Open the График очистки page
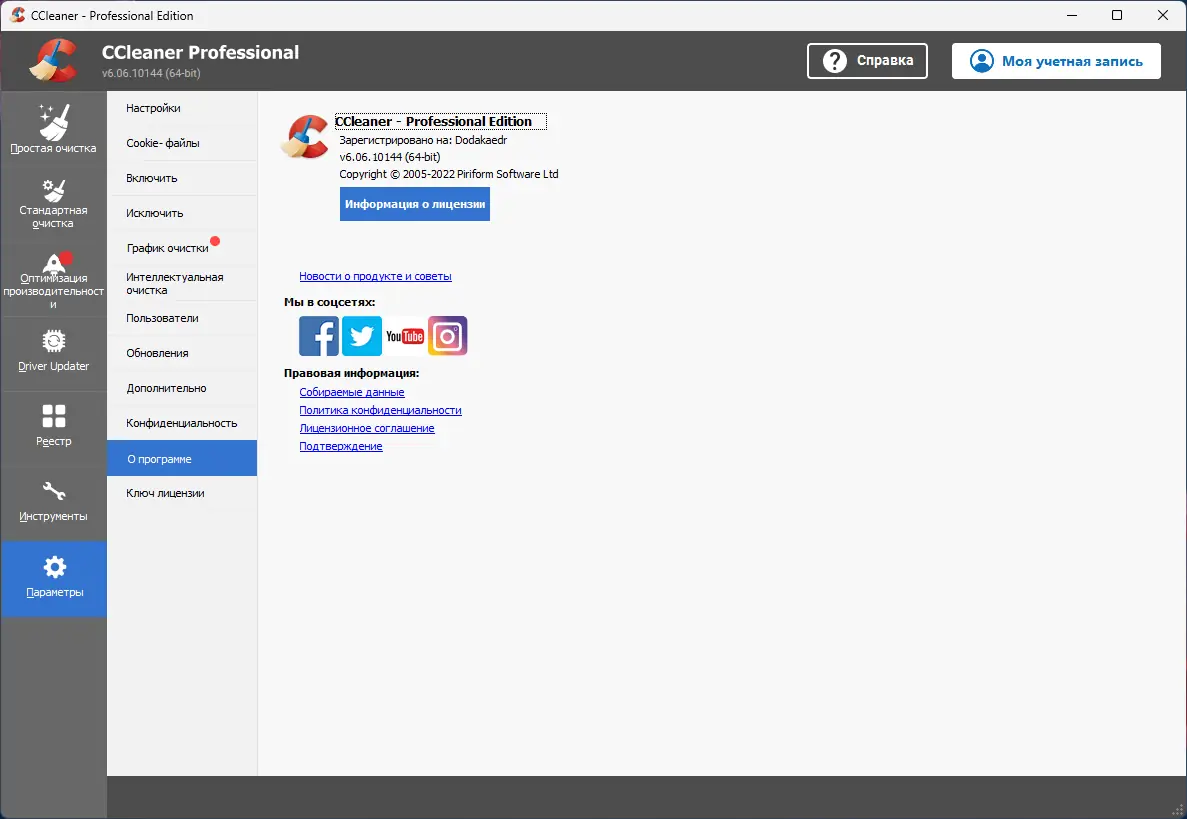The image size is (1187, 819). coord(182,248)
